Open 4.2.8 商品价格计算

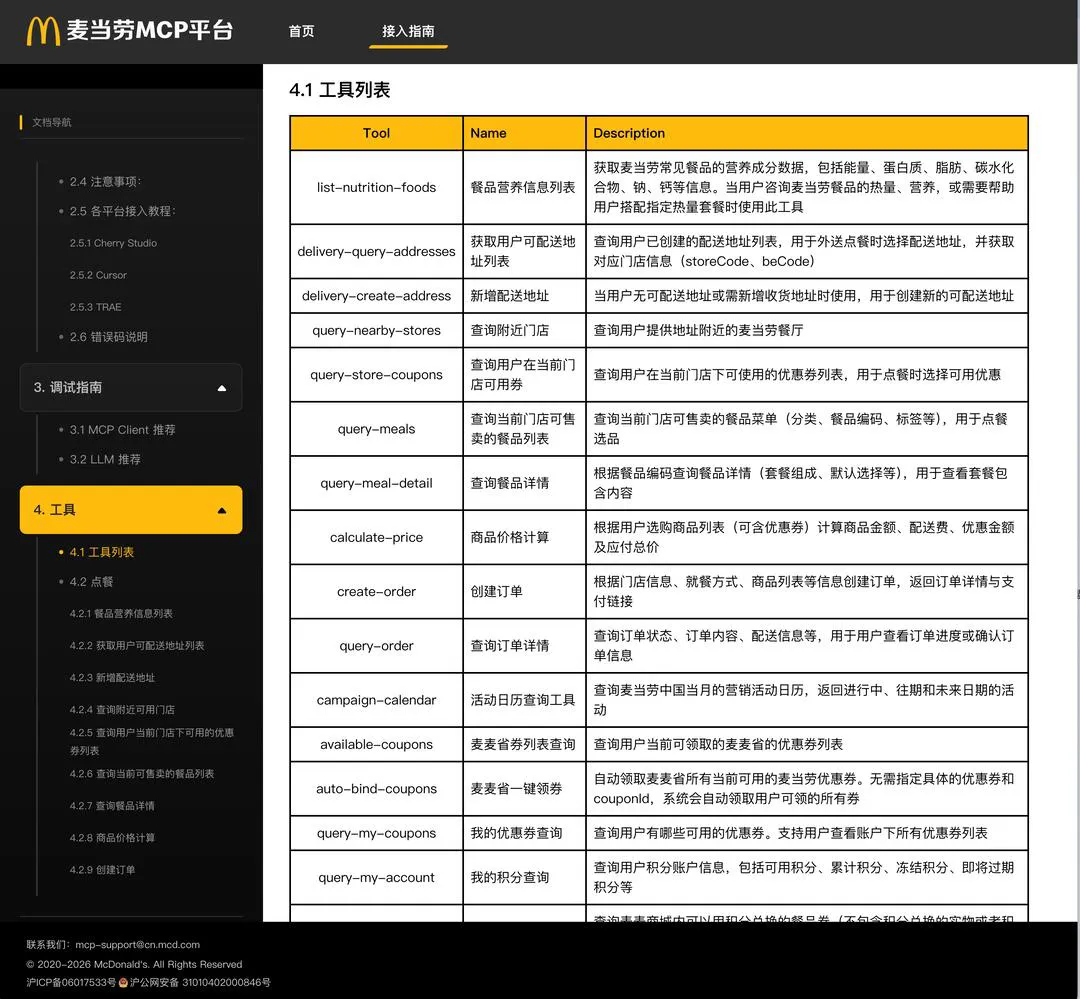pos(112,838)
